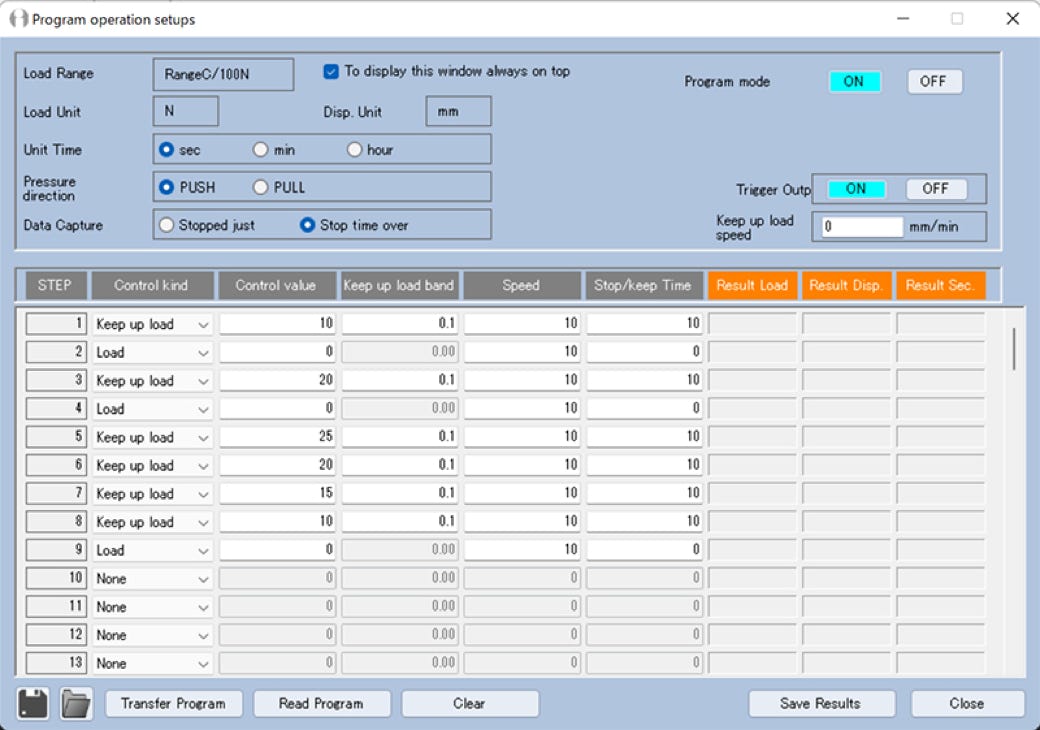Screen dimensions: 1040x730
Task: Open control kind dropdown for step 11
Action: click(152, 607)
